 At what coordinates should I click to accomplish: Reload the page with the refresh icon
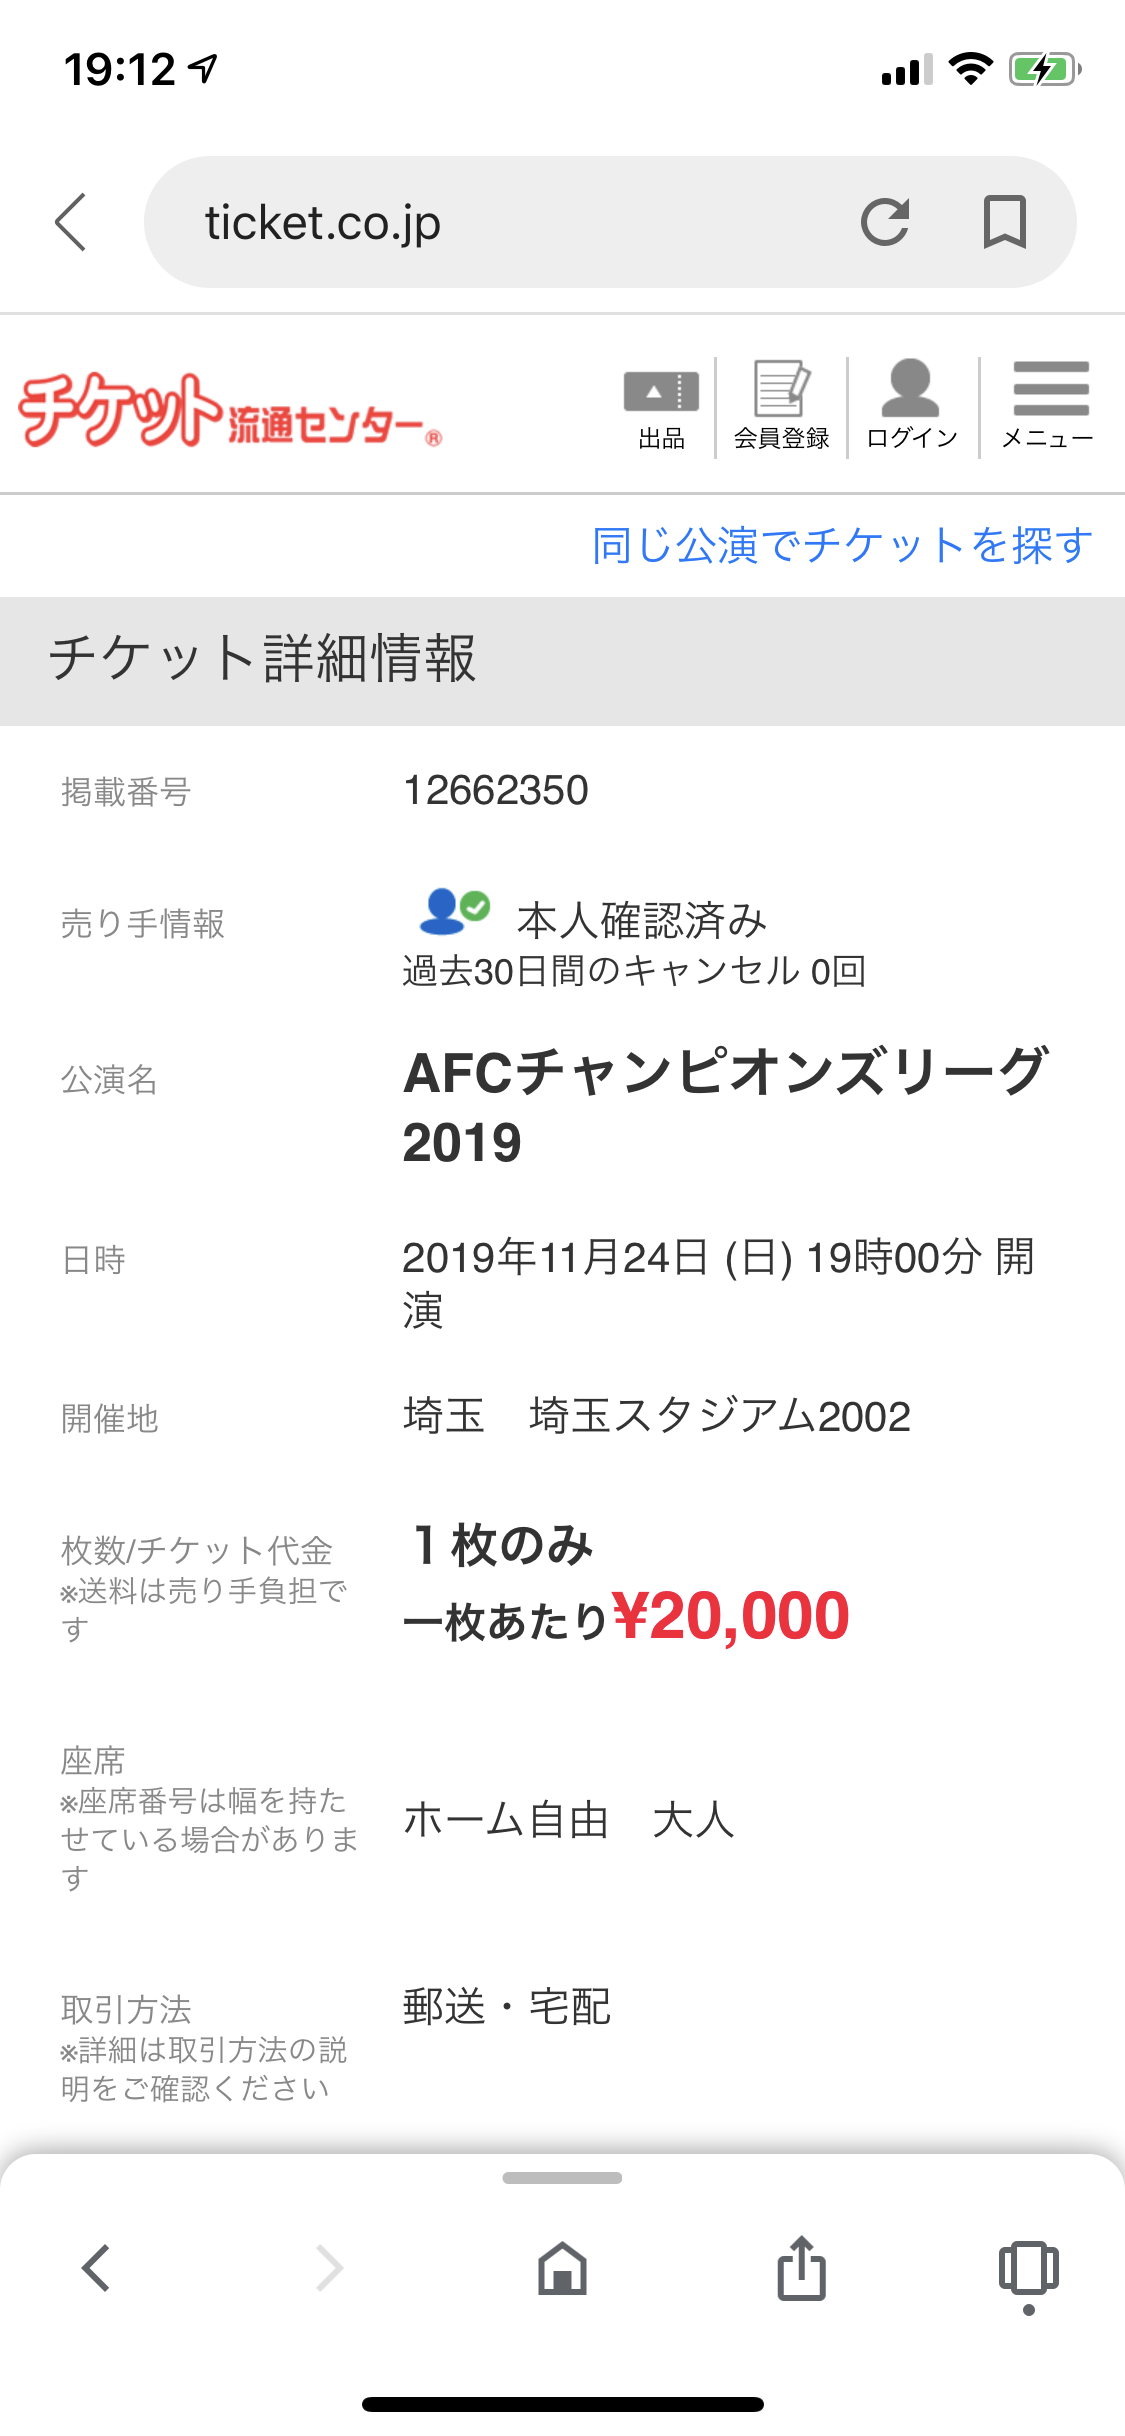click(x=885, y=222)
